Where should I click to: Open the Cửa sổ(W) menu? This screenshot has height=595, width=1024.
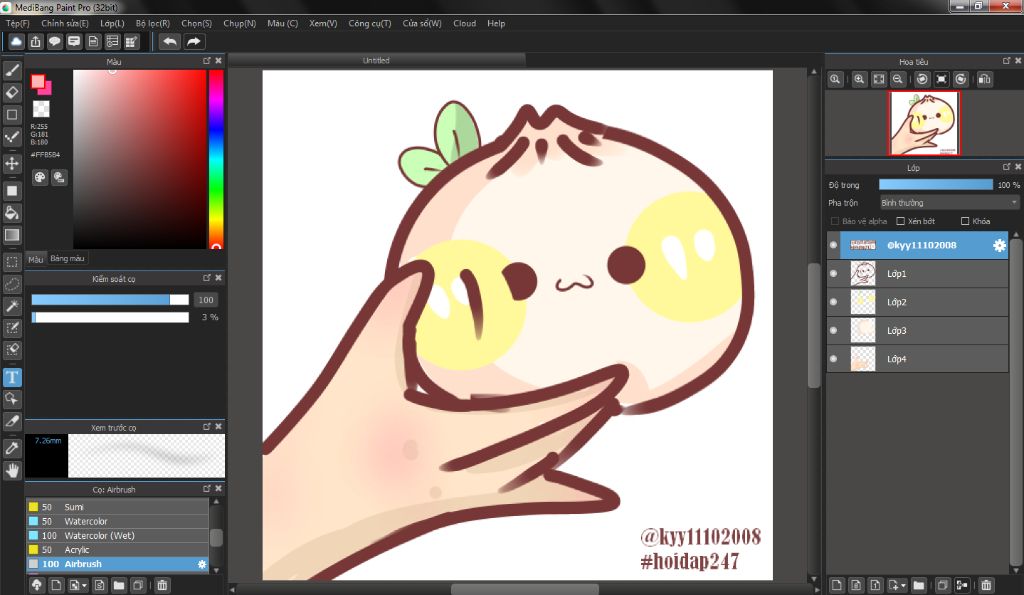click(422, 24)
